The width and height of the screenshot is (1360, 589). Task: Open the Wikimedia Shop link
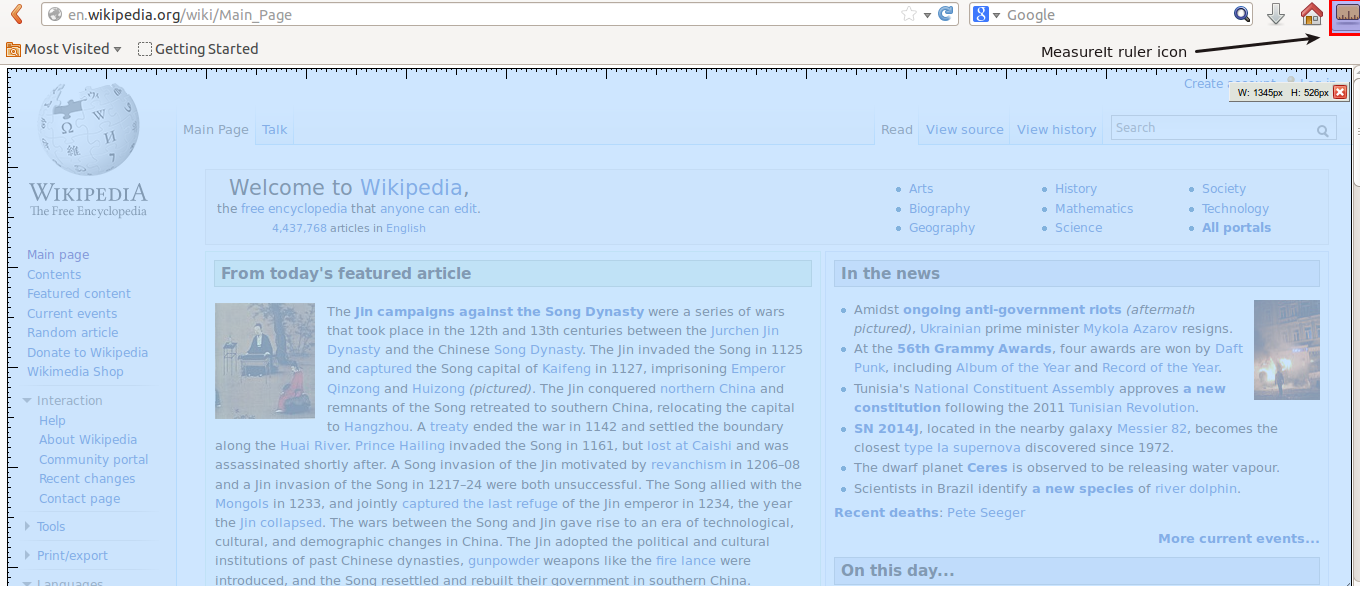[75, 372]
